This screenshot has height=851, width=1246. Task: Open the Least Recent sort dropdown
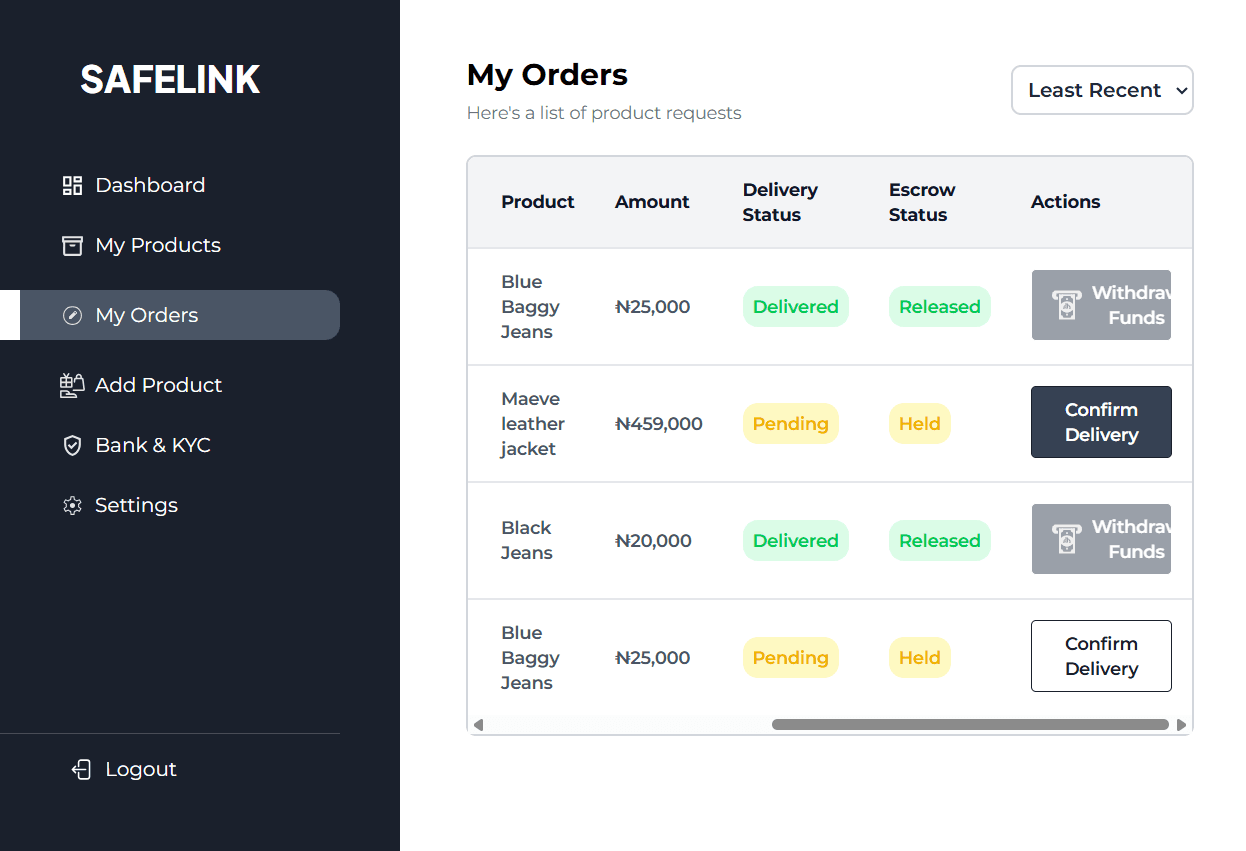coord(1102,90)
